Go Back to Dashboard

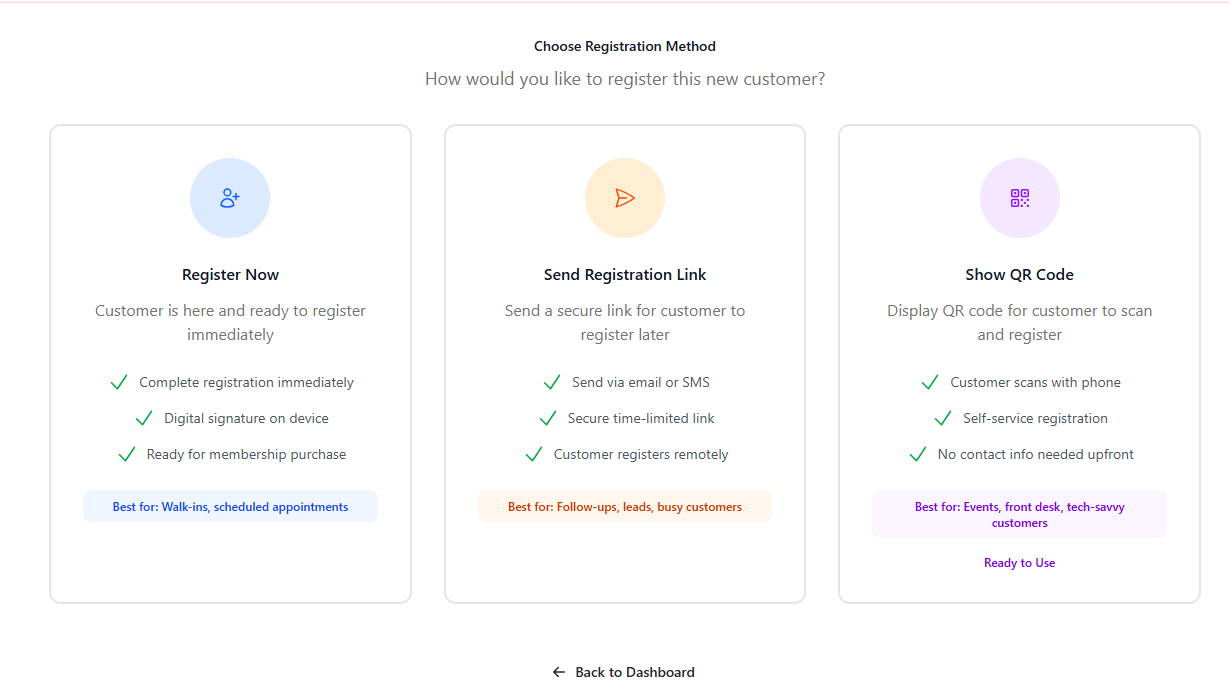coord(634,672)
